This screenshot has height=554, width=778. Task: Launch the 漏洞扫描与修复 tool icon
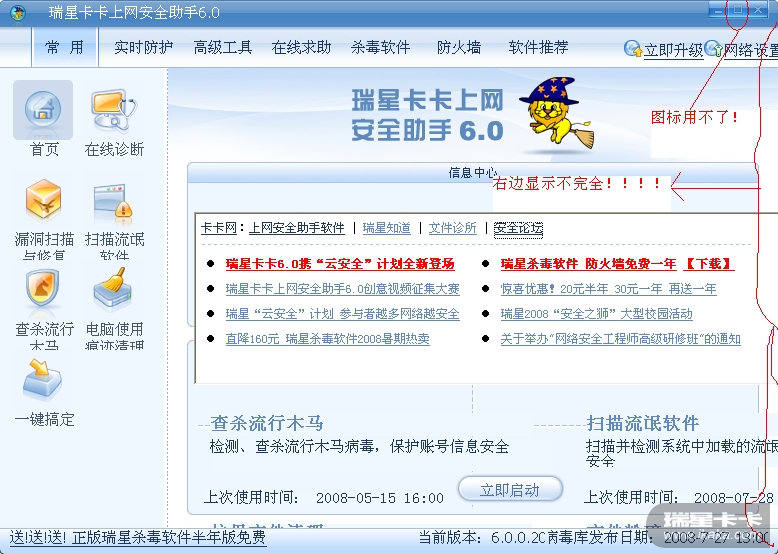43,201
